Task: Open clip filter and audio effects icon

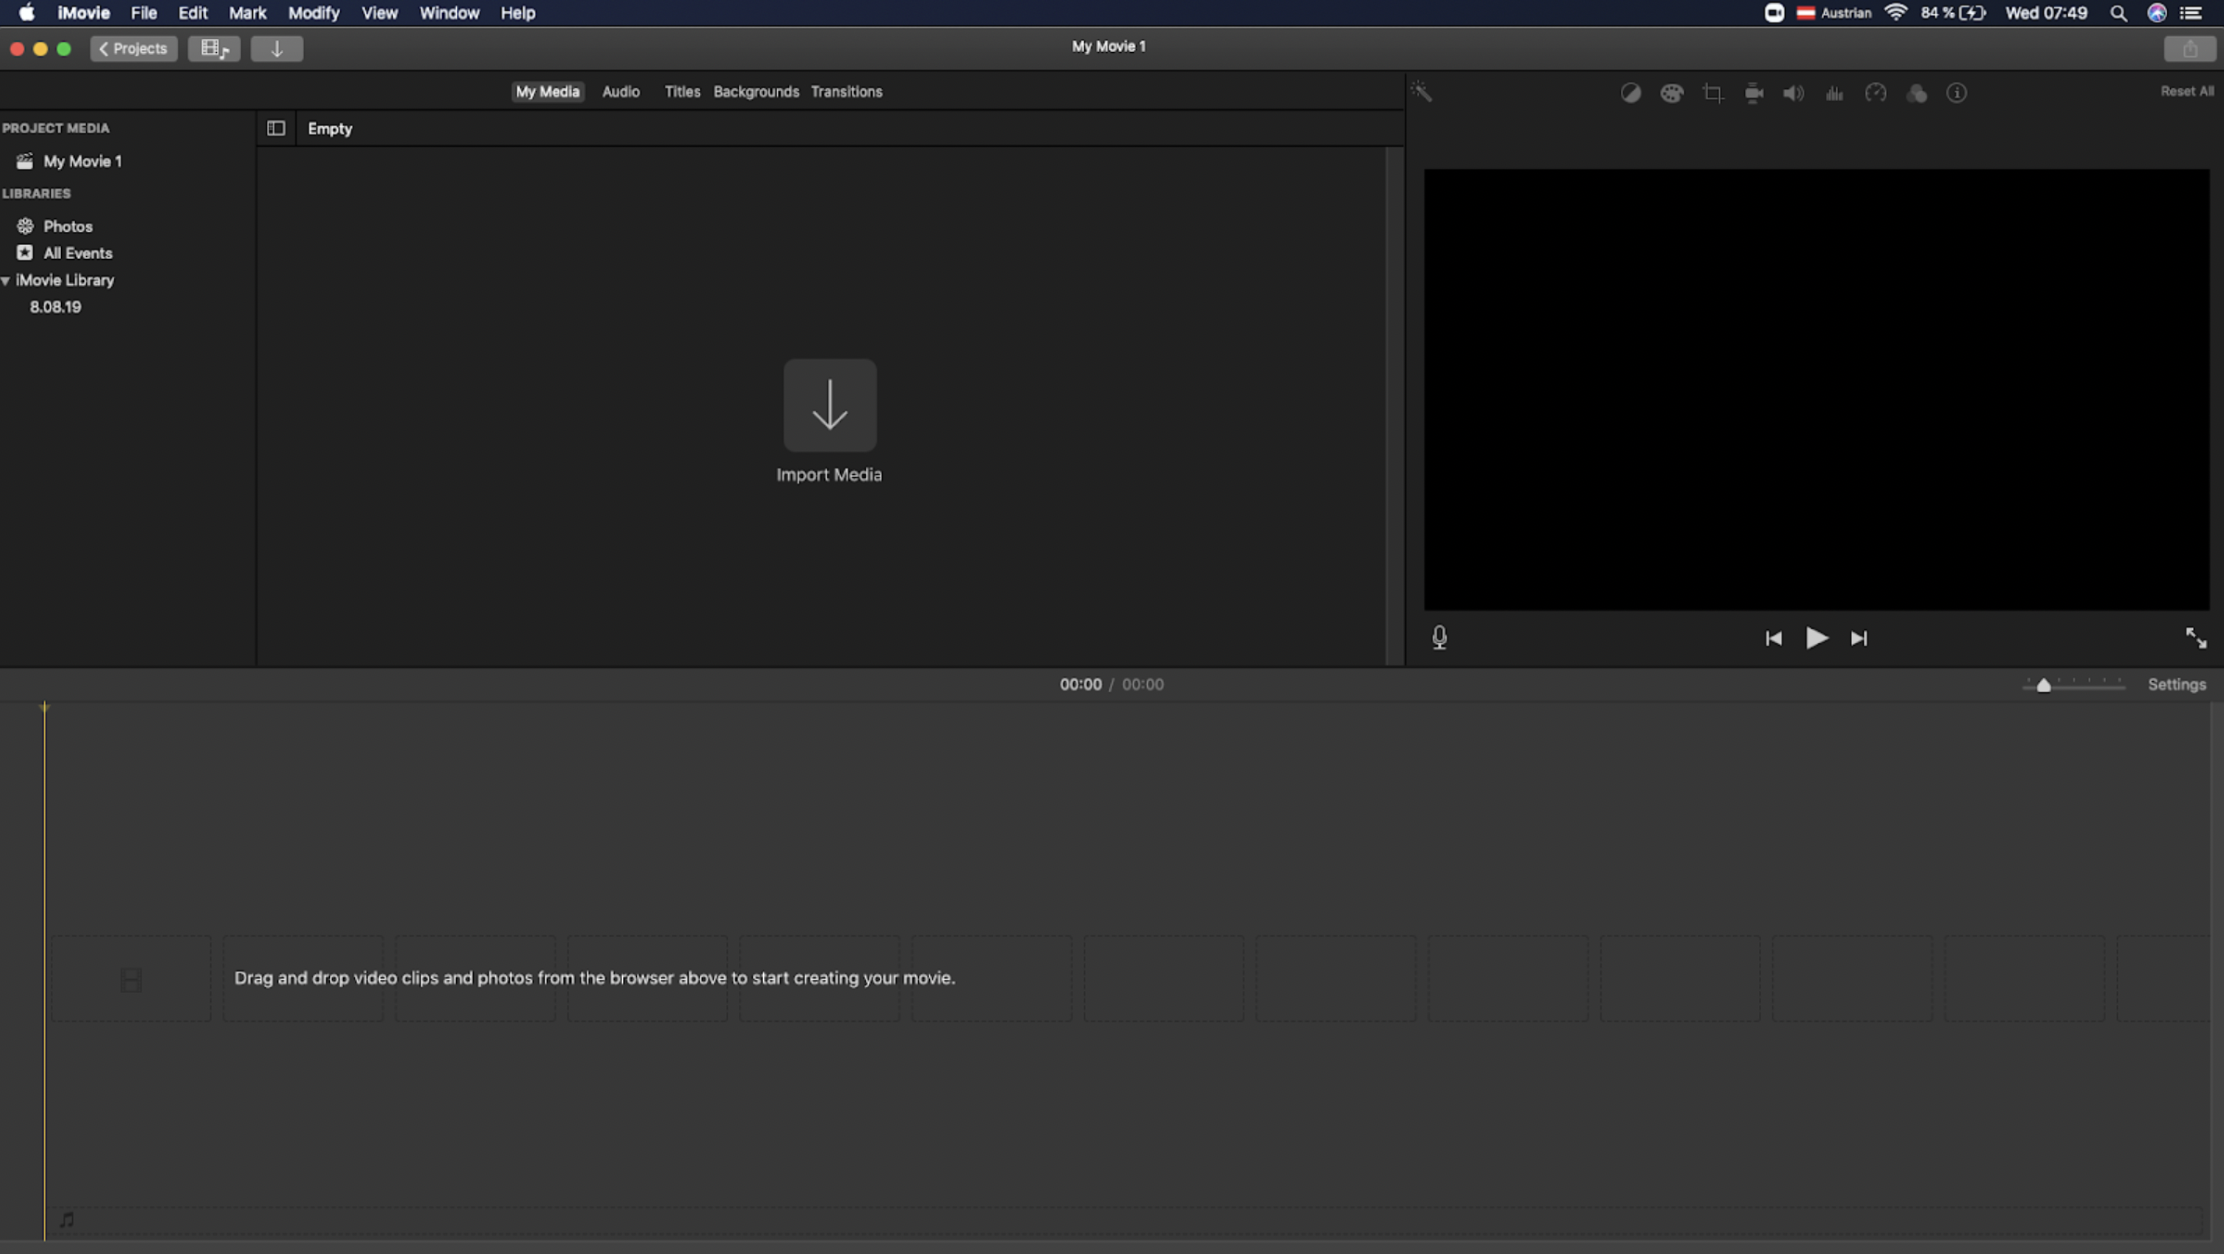Action: tap(1916, 93)
